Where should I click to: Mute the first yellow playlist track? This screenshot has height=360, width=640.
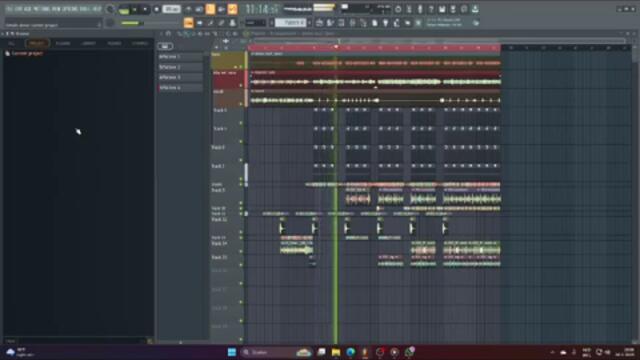click(x=241, y=66)
